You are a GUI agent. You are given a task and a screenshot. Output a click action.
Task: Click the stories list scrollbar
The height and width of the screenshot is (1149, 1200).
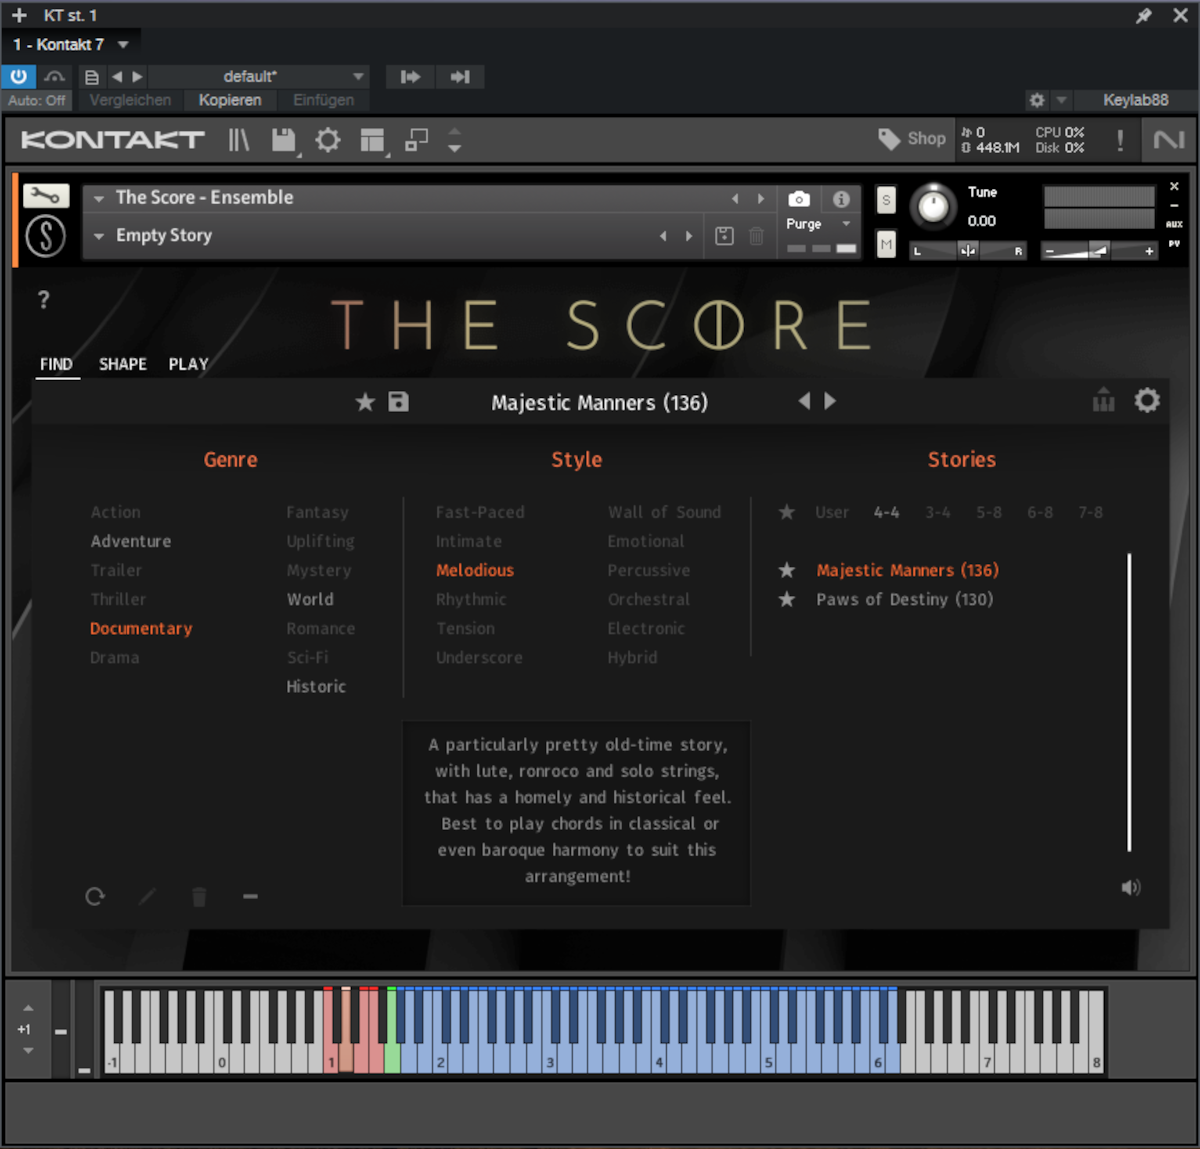(1129, 702)
